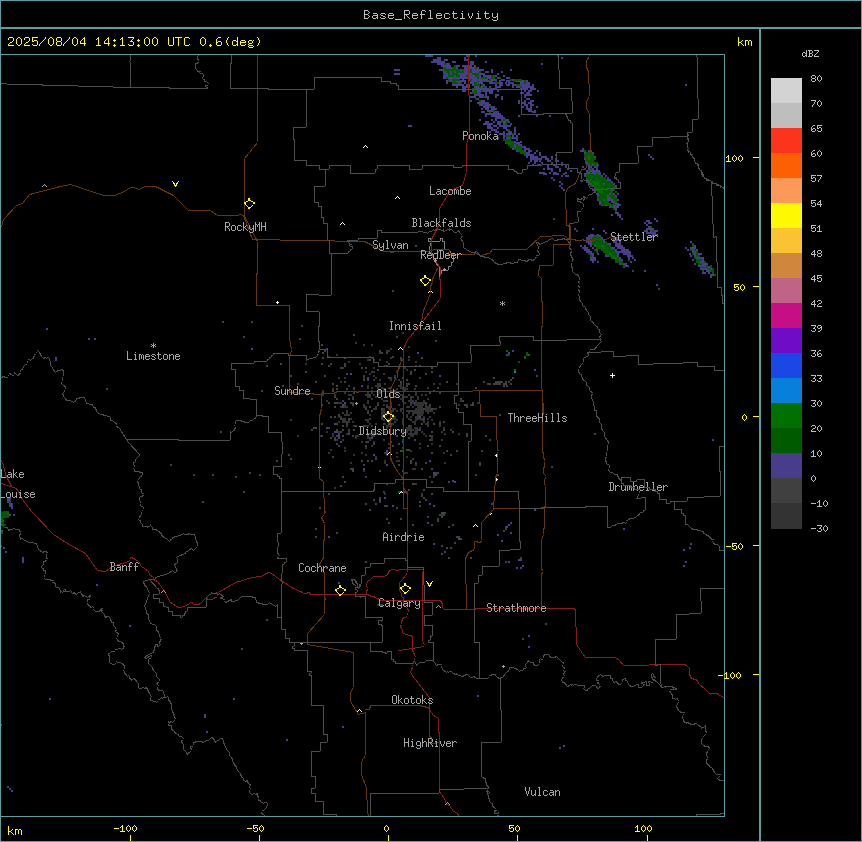Click the yellow diamond marker below RedDeer
The image size is (862, 842).
[425, 281]
